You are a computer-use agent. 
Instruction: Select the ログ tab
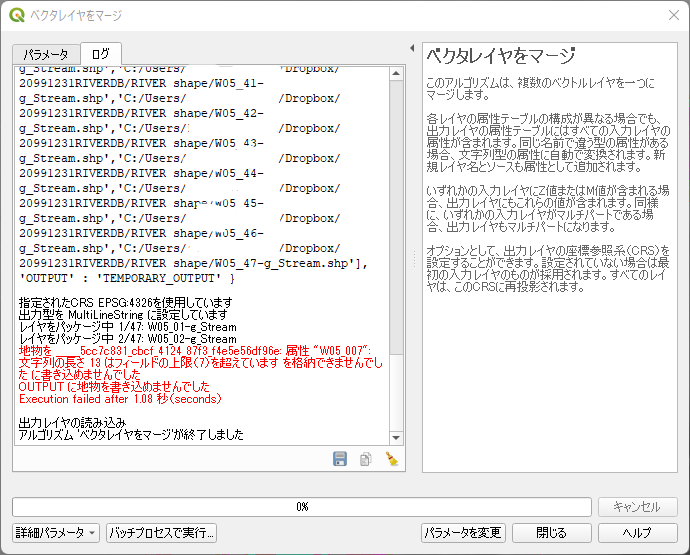point(100,54)
